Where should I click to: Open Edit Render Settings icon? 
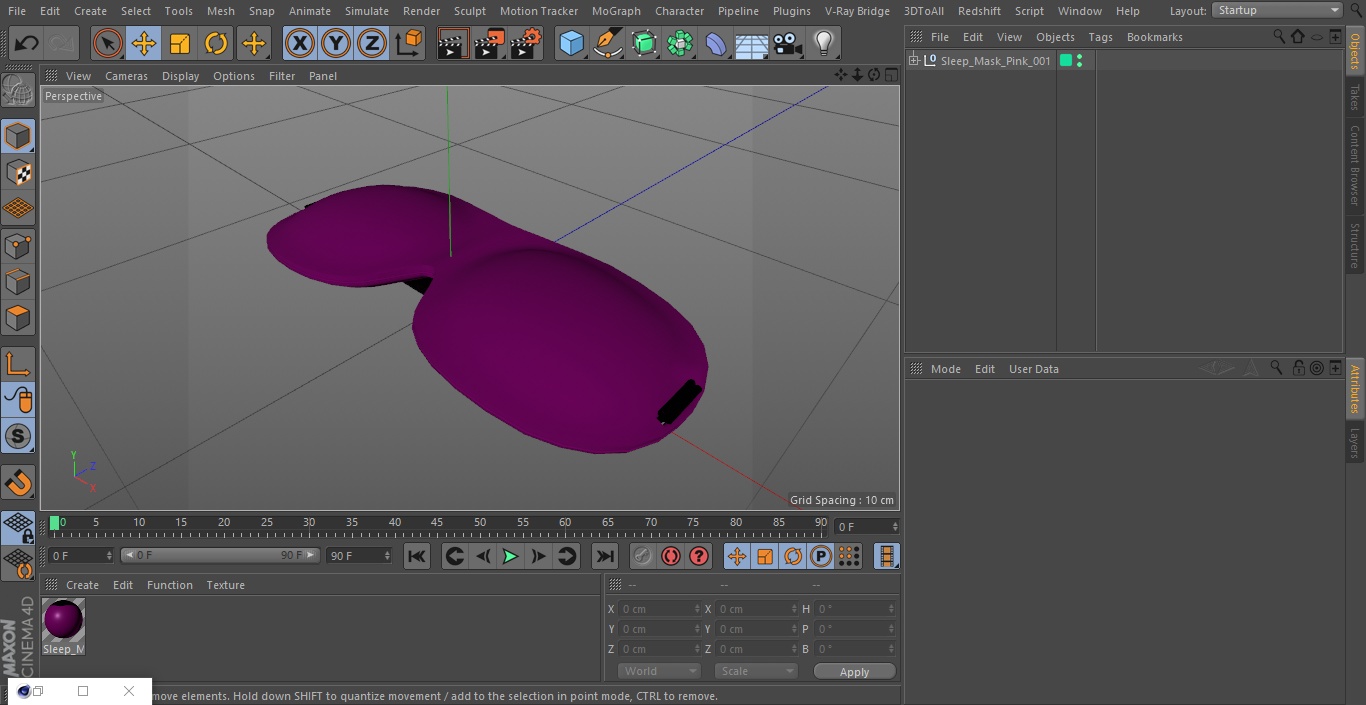tap(526, 43)
